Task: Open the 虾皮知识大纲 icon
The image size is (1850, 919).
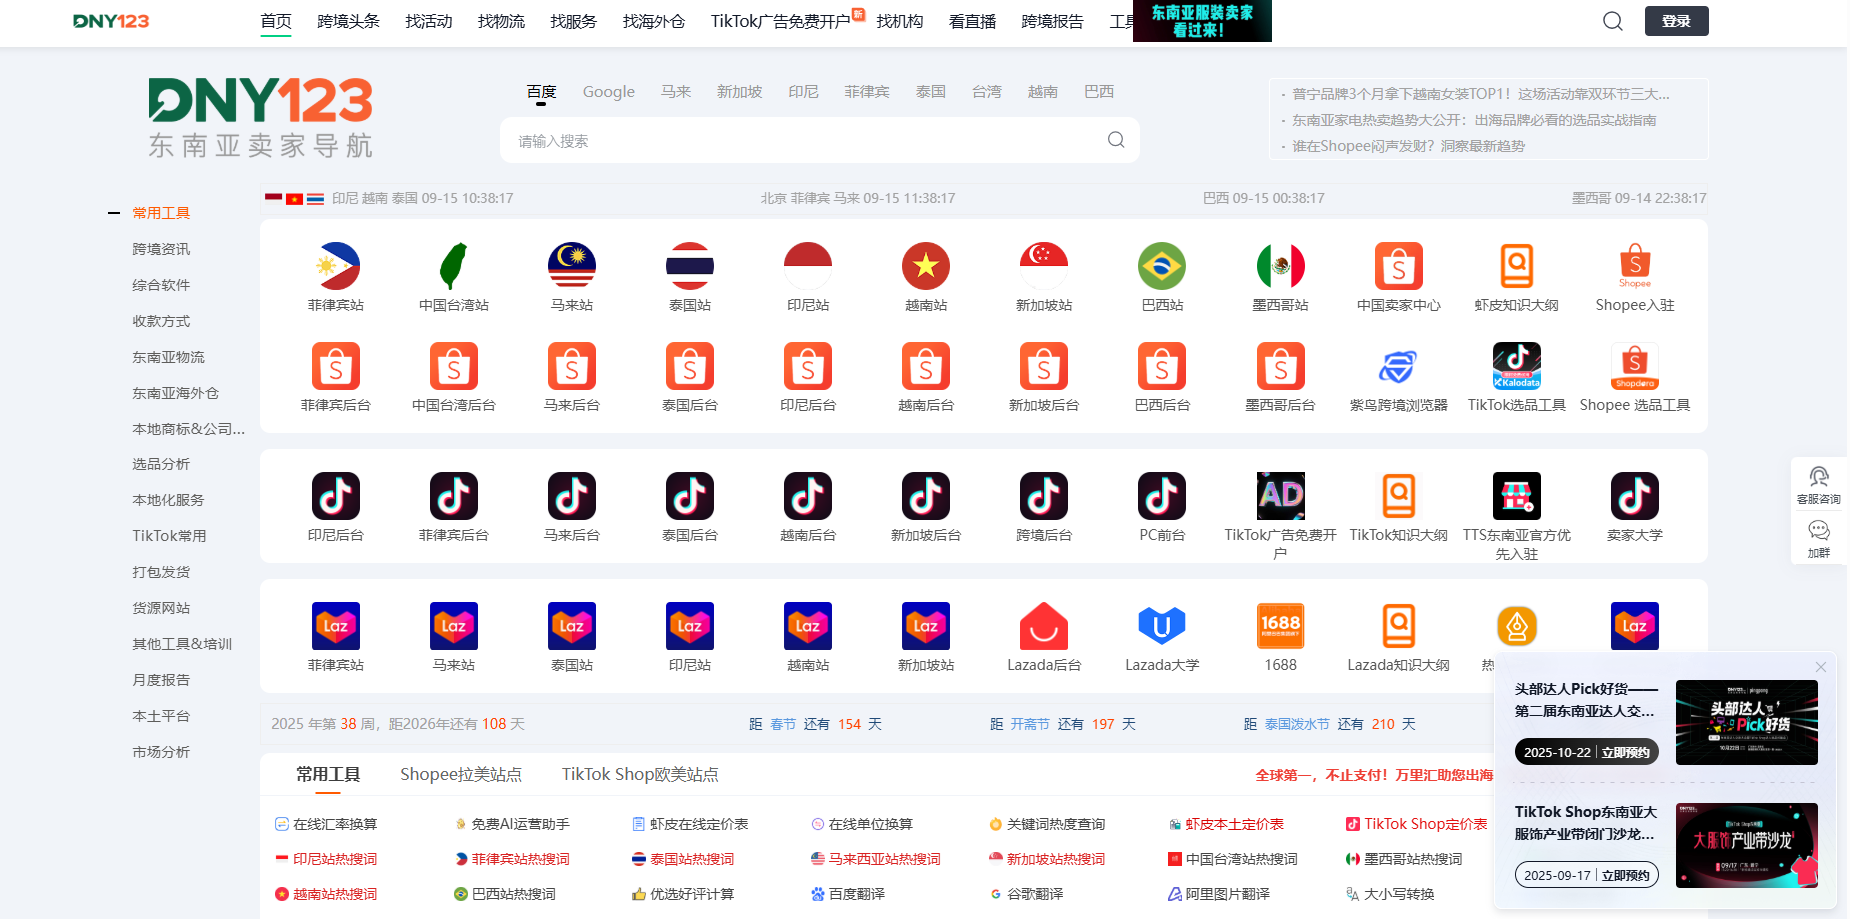Action: pos(1517,266)
